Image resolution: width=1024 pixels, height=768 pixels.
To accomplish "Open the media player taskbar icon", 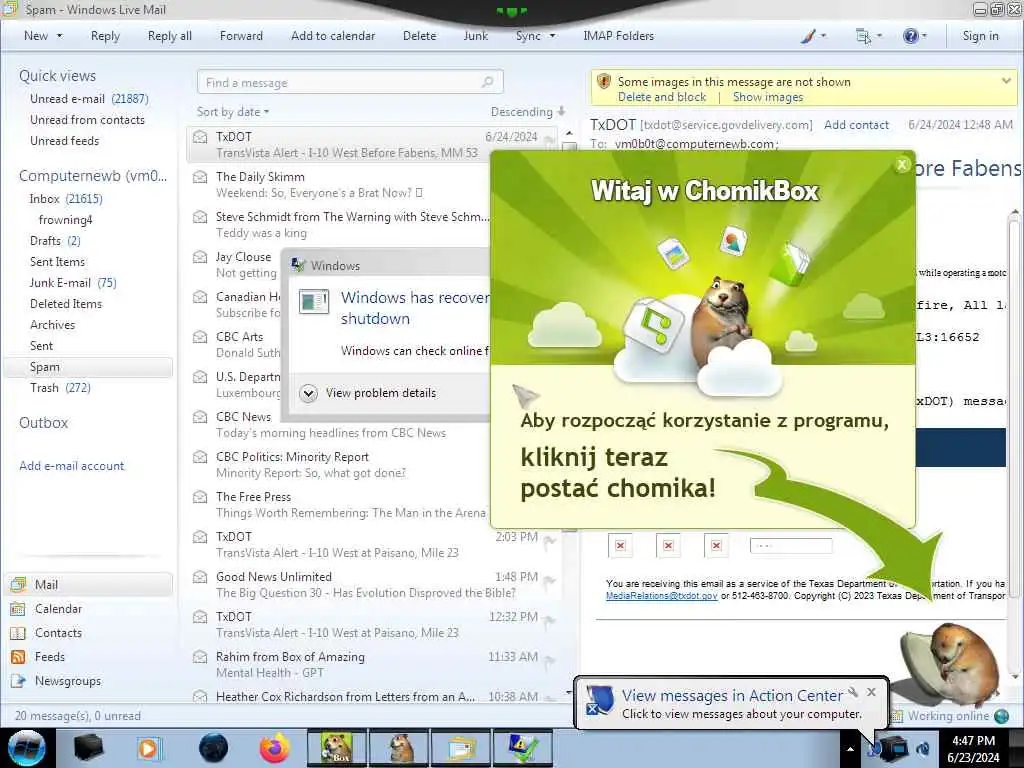I will pos(149,748).
